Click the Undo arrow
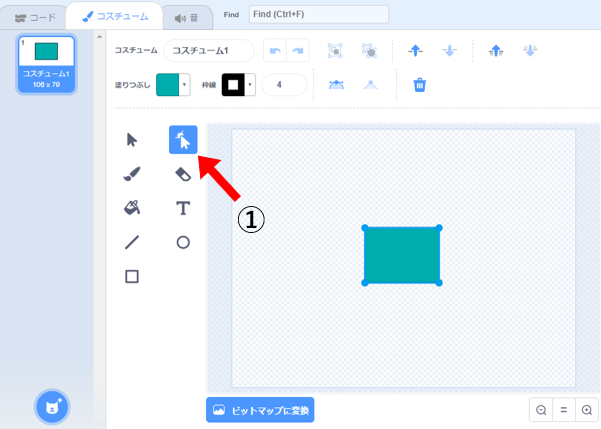 coord(275,51)
